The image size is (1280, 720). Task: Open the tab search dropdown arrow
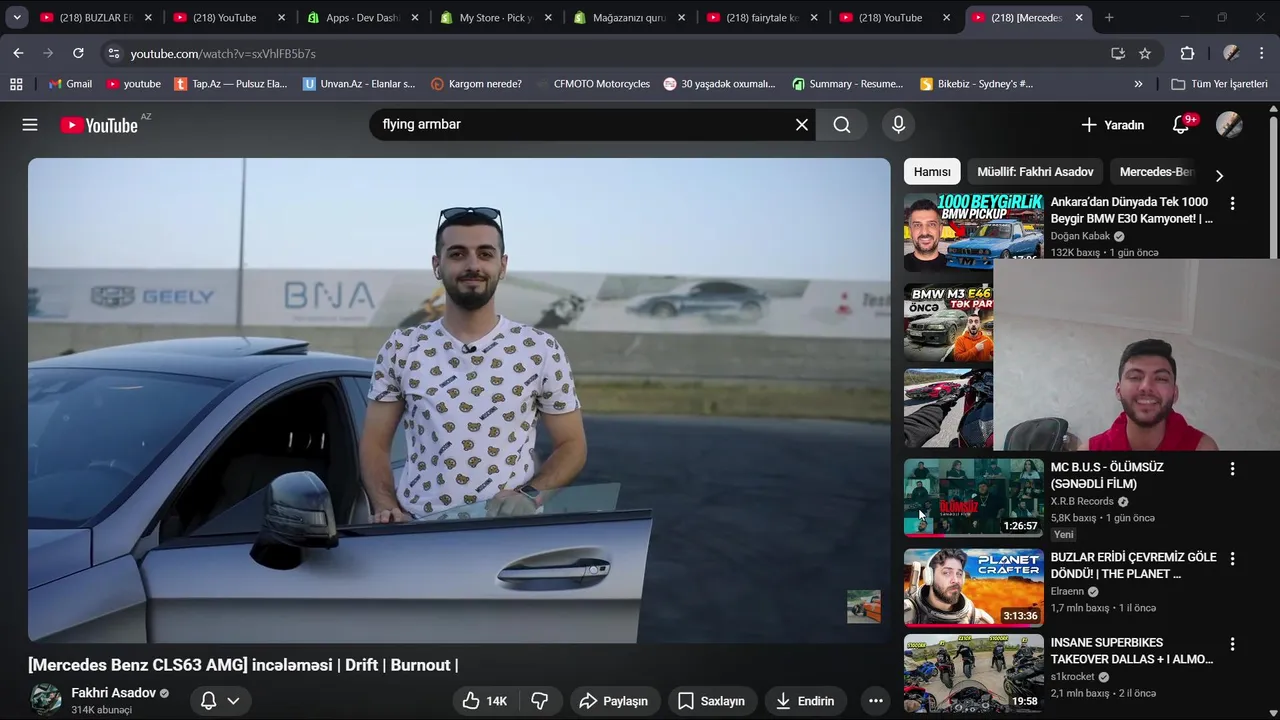tap(17, 17)
